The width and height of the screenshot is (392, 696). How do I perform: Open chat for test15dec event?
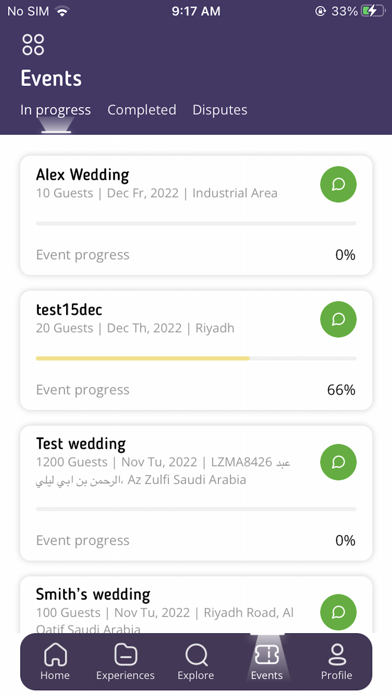(x=338, y=319)
